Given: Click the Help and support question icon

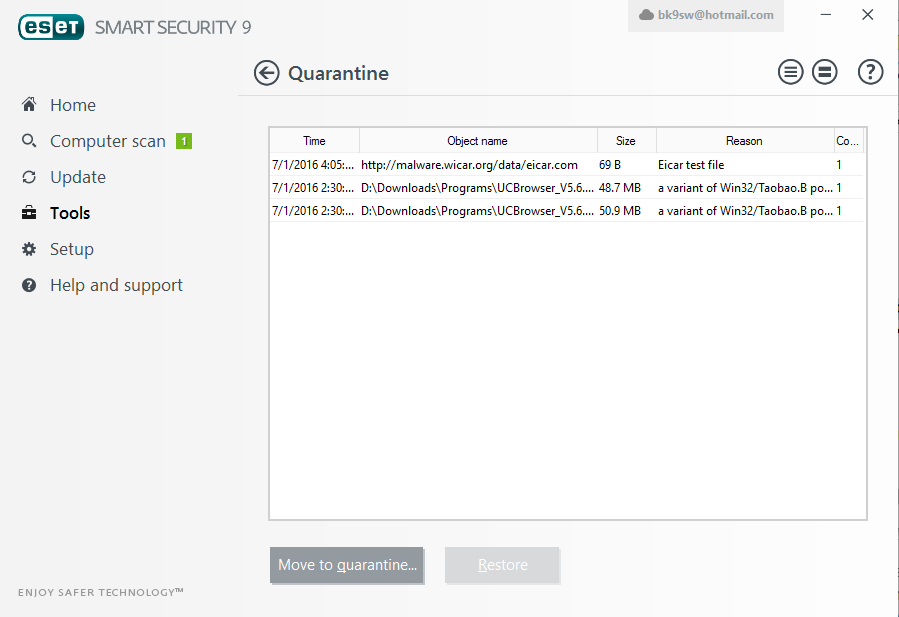Looking at the screenshot, I should [29, 285].
